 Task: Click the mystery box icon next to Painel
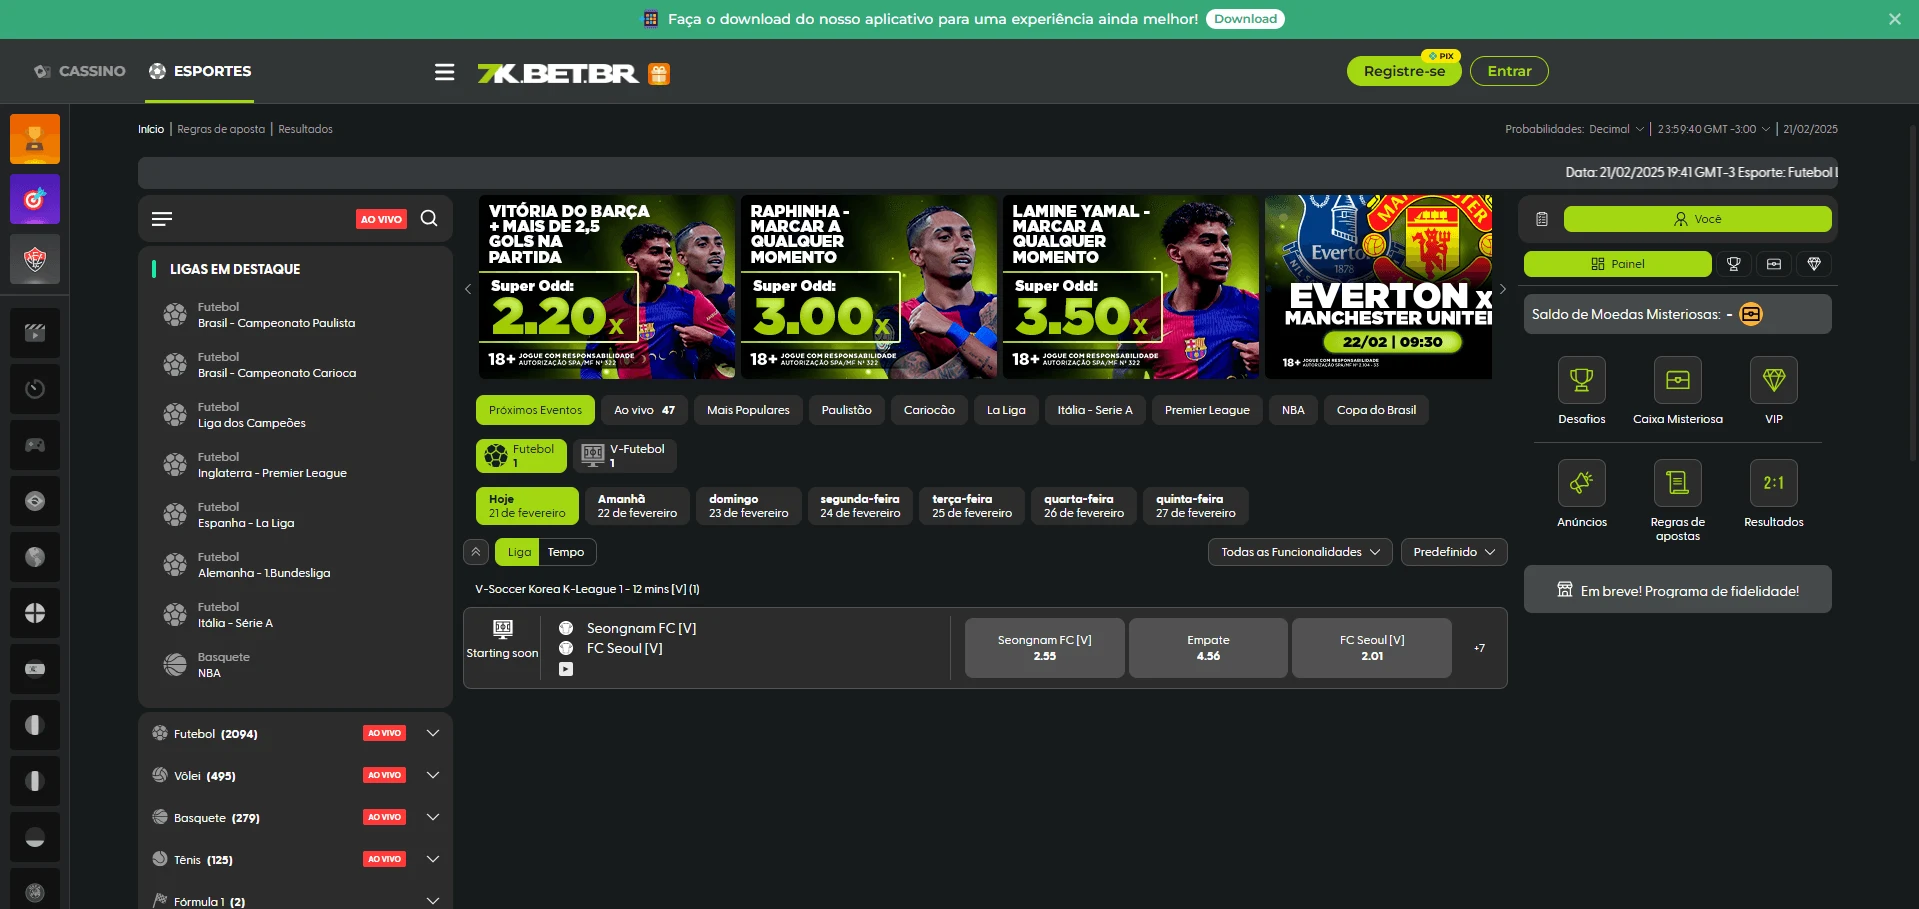1774,264
